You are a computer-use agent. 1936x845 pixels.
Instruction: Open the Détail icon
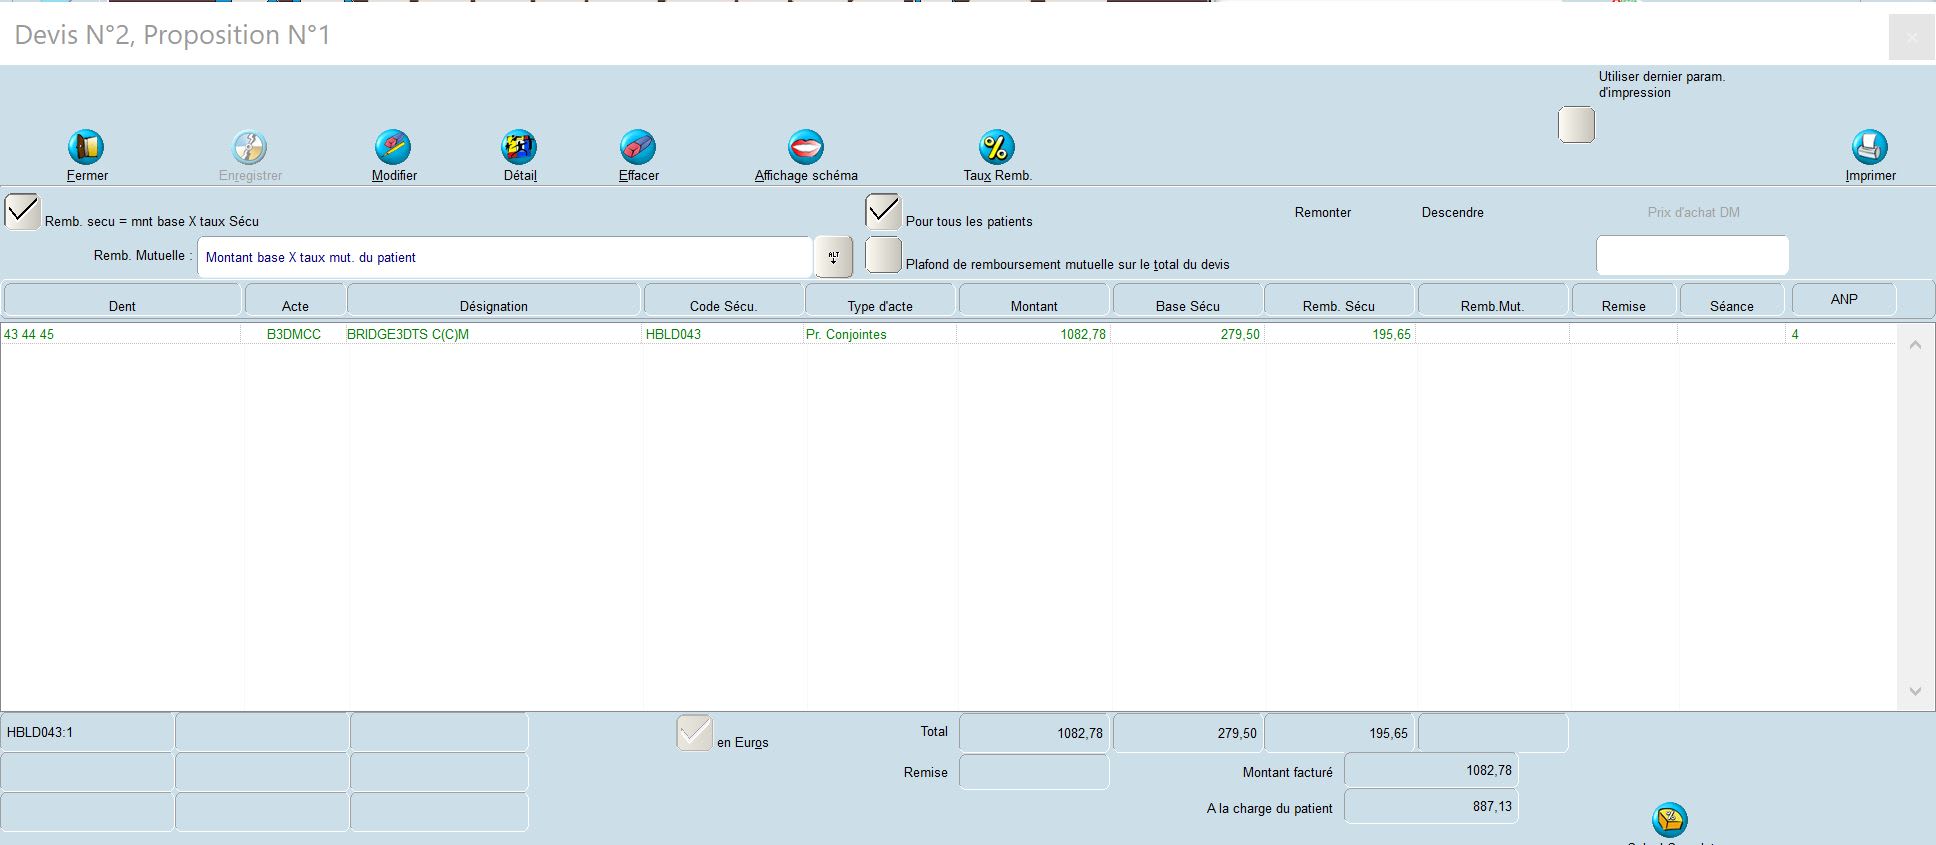pos(519,147)
